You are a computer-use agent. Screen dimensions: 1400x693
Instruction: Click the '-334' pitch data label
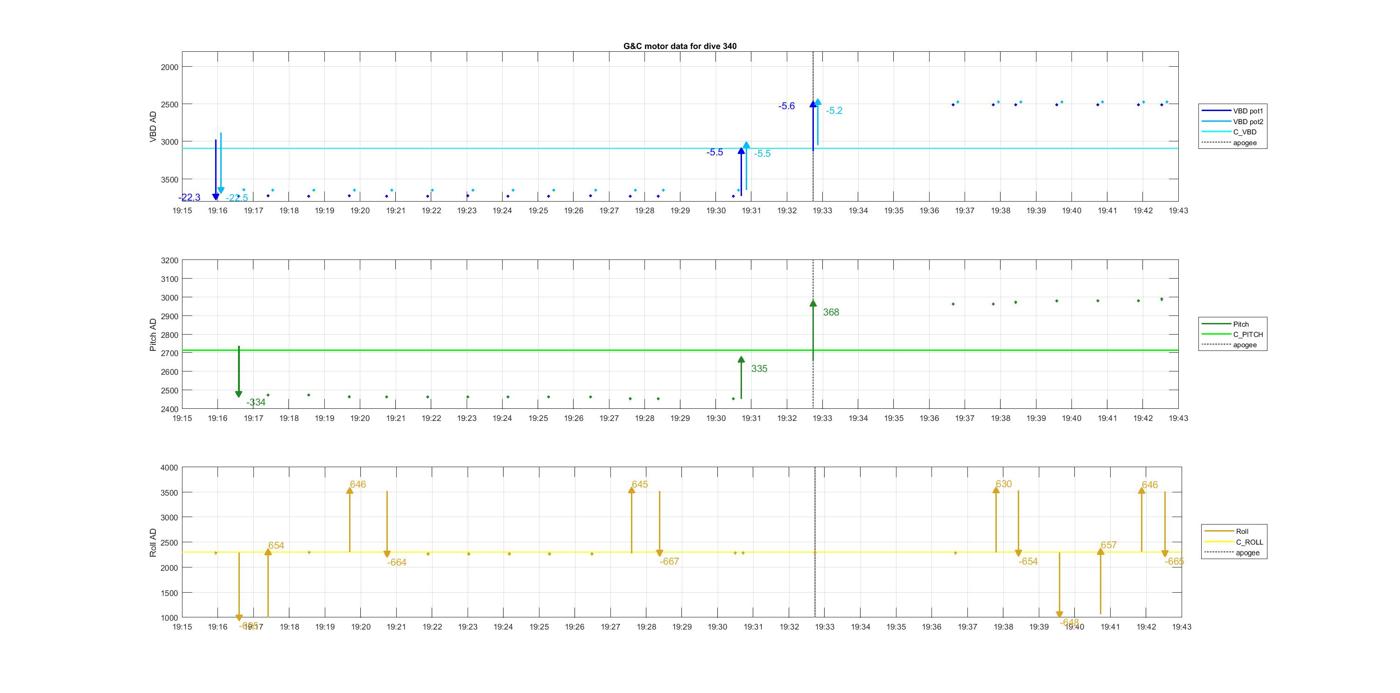point(256,403)
